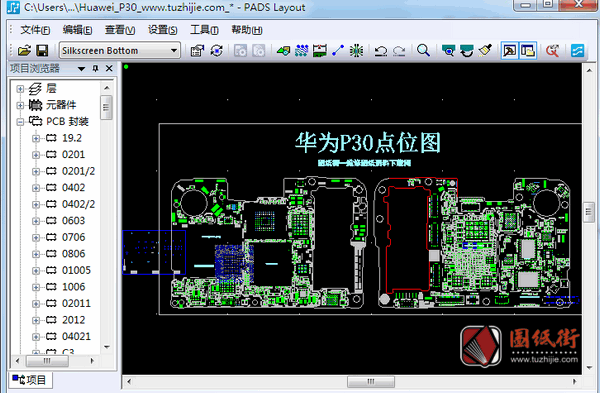
Task: Expand the 19.2 footprint node
Action: [36, 138]
